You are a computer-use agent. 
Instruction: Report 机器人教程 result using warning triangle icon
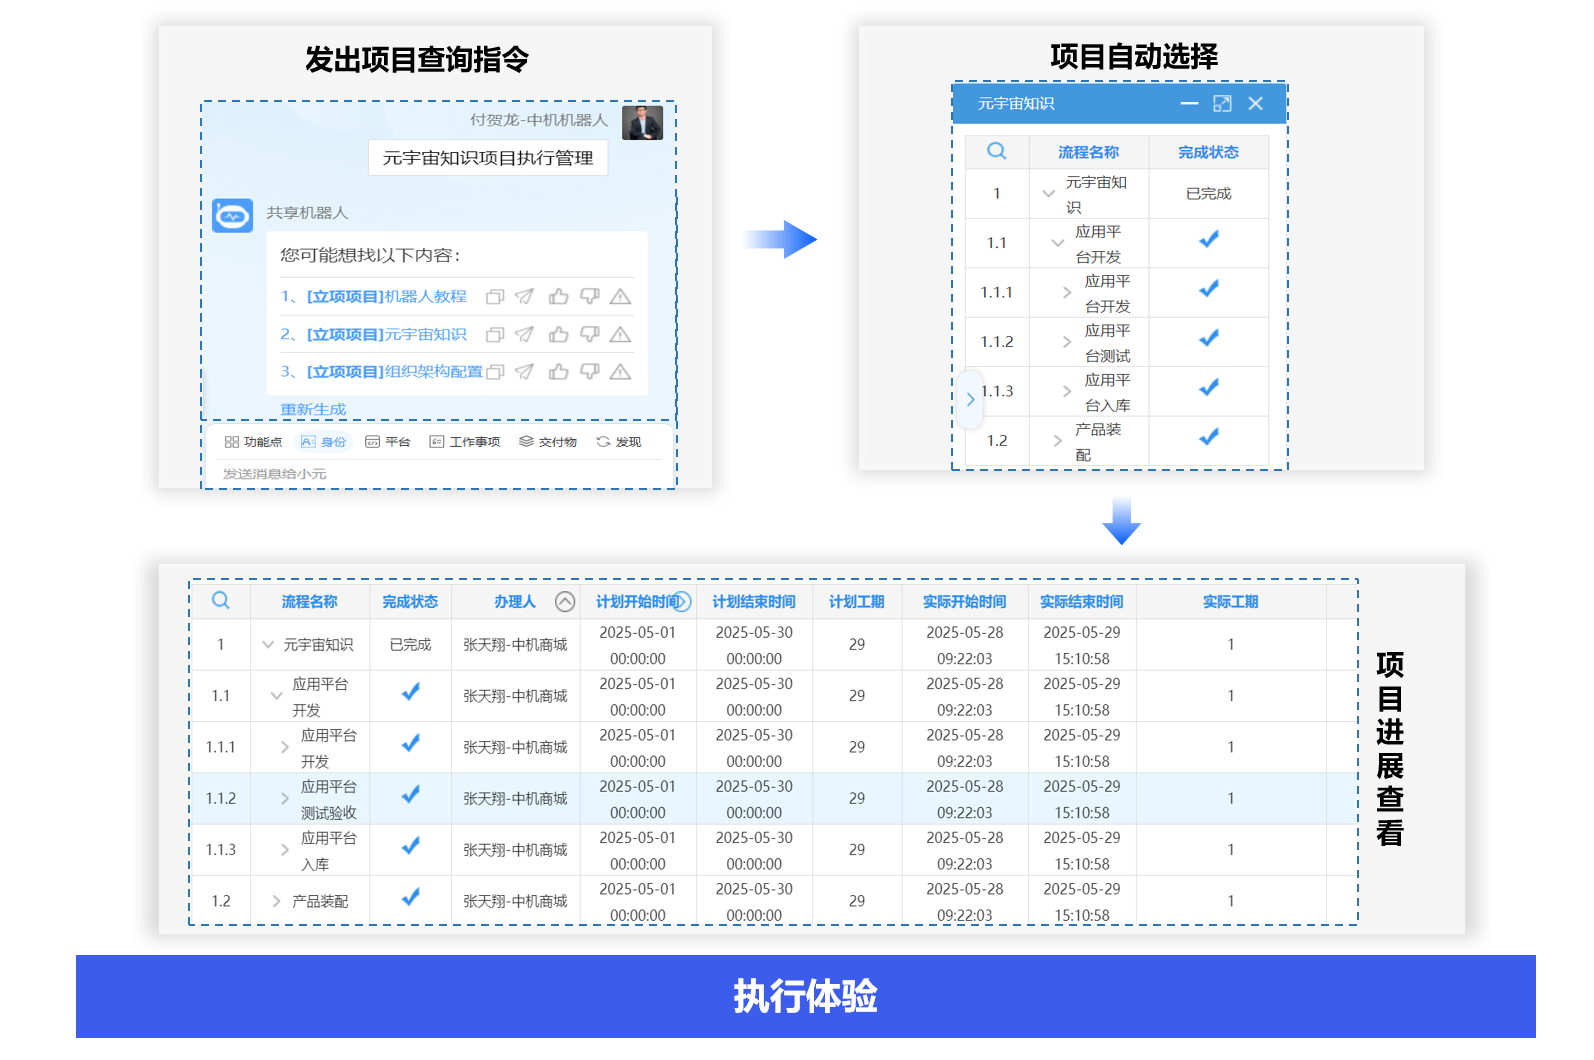[x=620, y=297]
